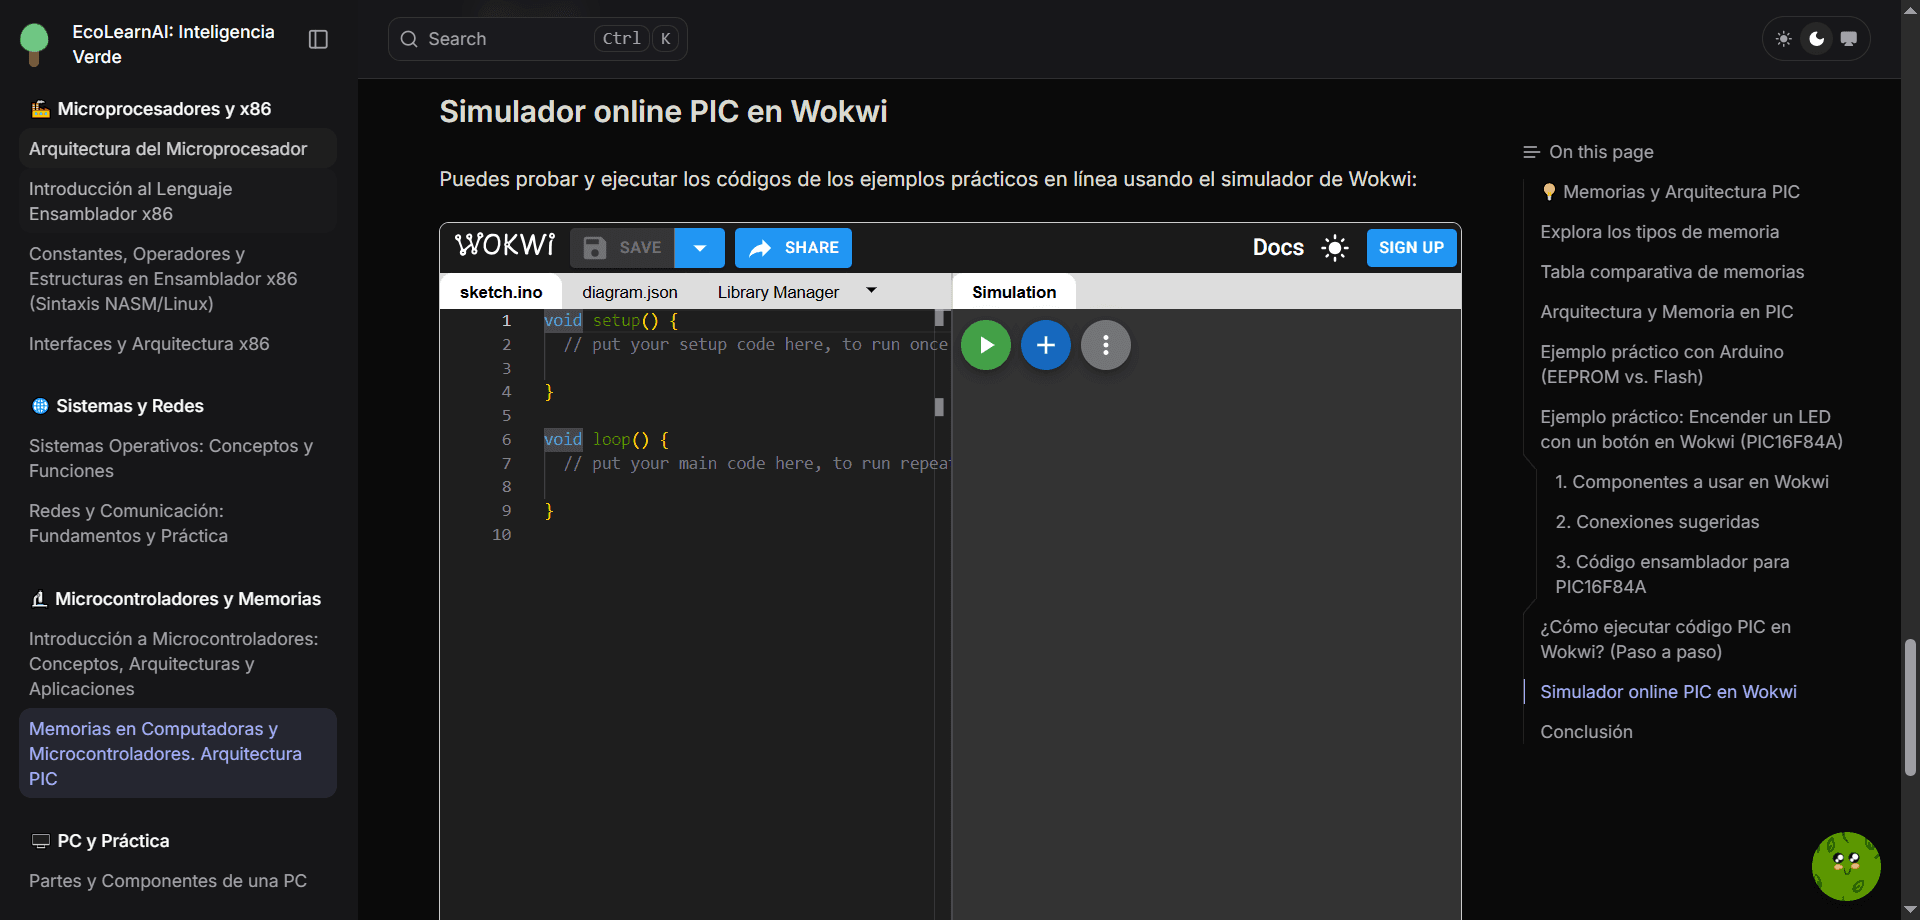Screen dimensions: 1920x920
Task: Start the Wokwi simulation with play button
Action: pyautogui.click(x=985, y=345)
